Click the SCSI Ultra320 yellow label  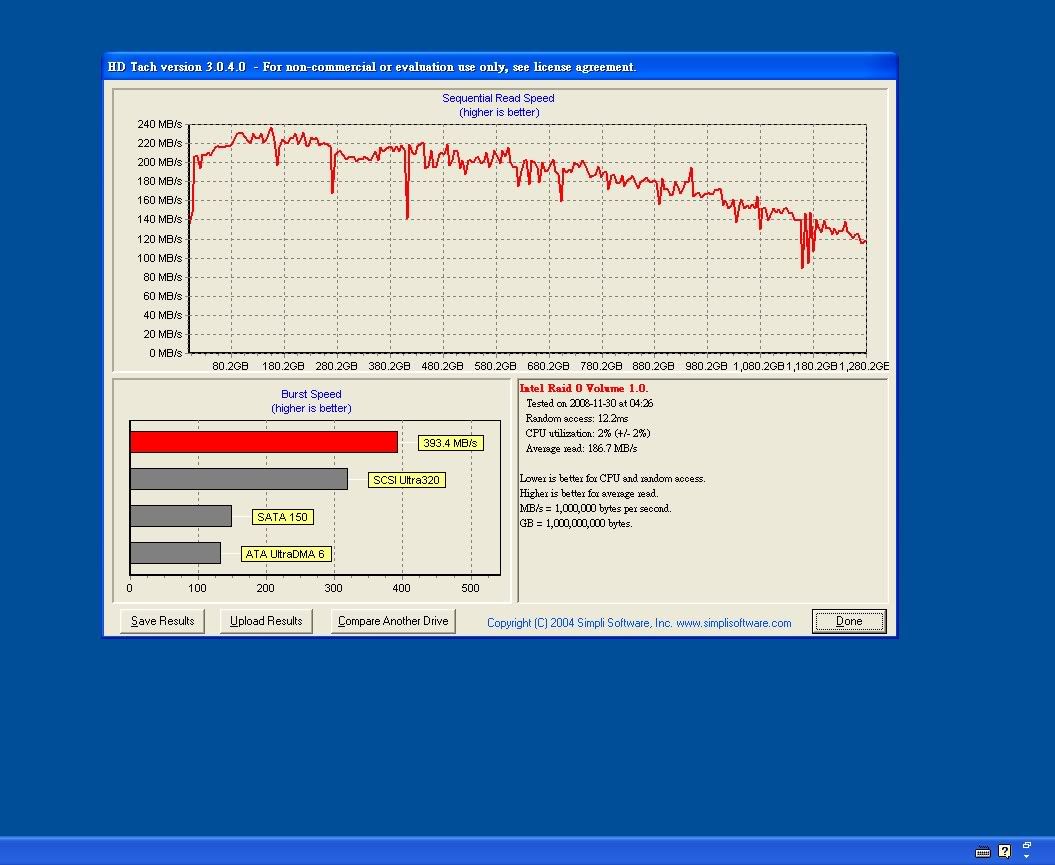coord(406,480)
